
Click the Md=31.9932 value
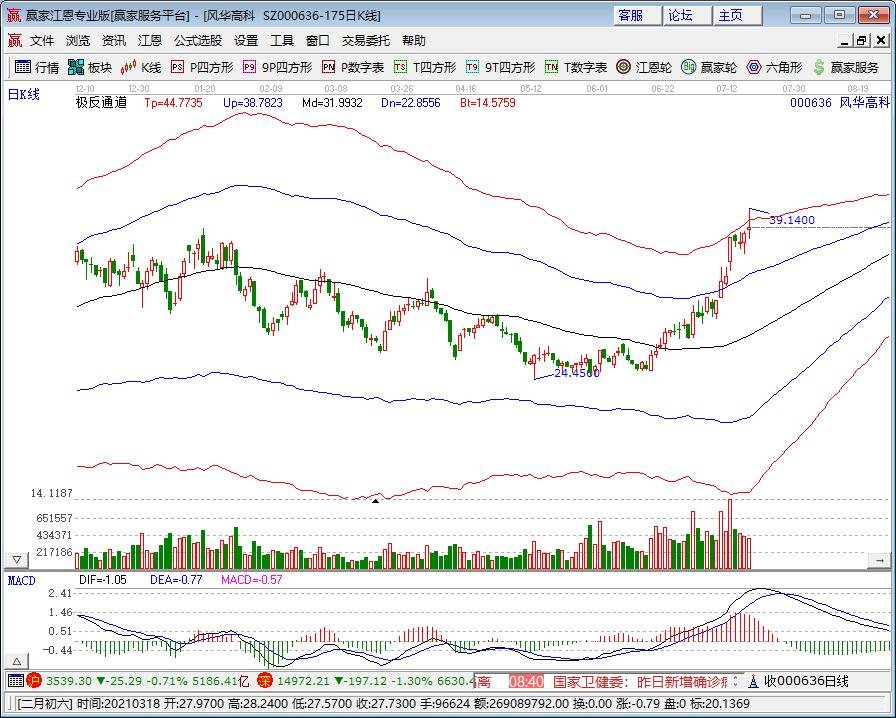pyautogui.click(x=332, y=103)
